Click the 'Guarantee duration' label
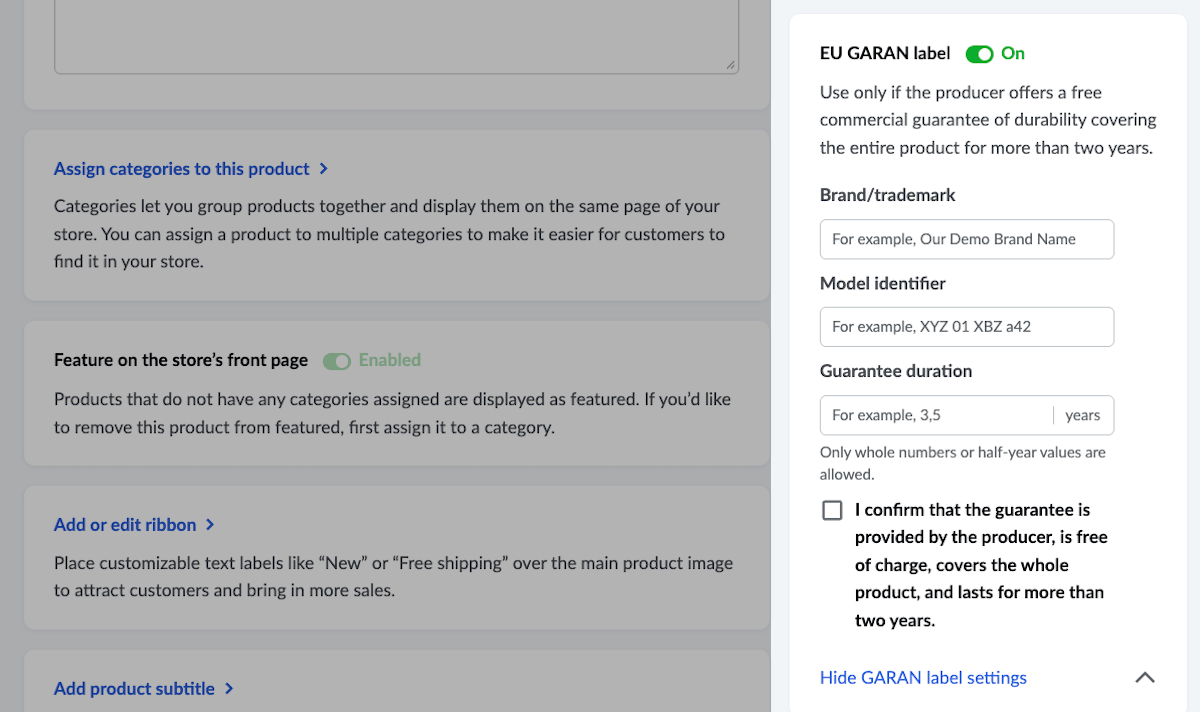The height and width of the screenshot is (712, 1200). click(896, 371)
